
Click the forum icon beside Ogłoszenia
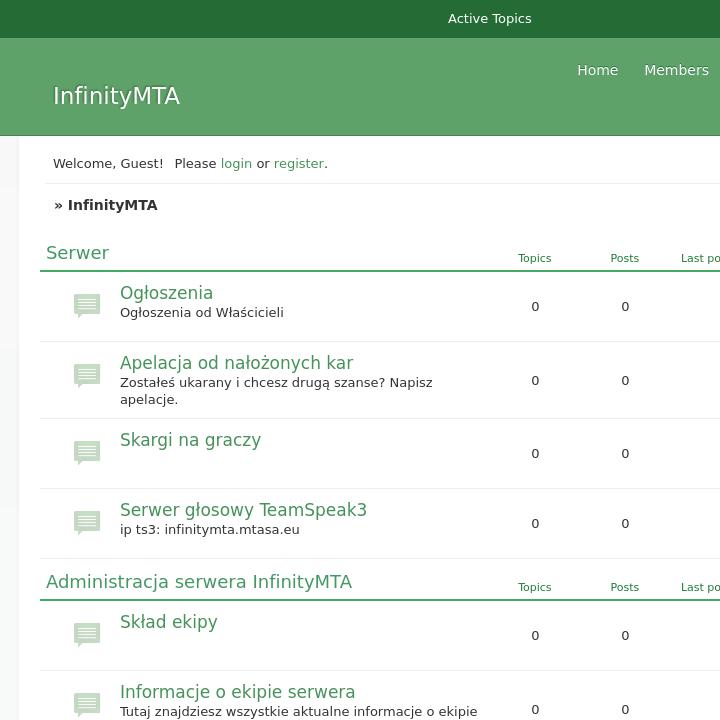point(87,305)
